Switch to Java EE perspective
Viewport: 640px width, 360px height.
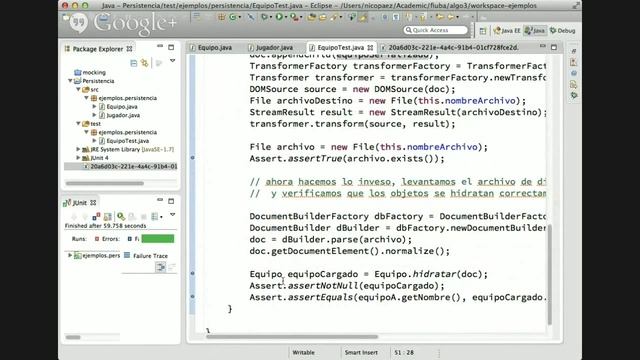point(507,31)
